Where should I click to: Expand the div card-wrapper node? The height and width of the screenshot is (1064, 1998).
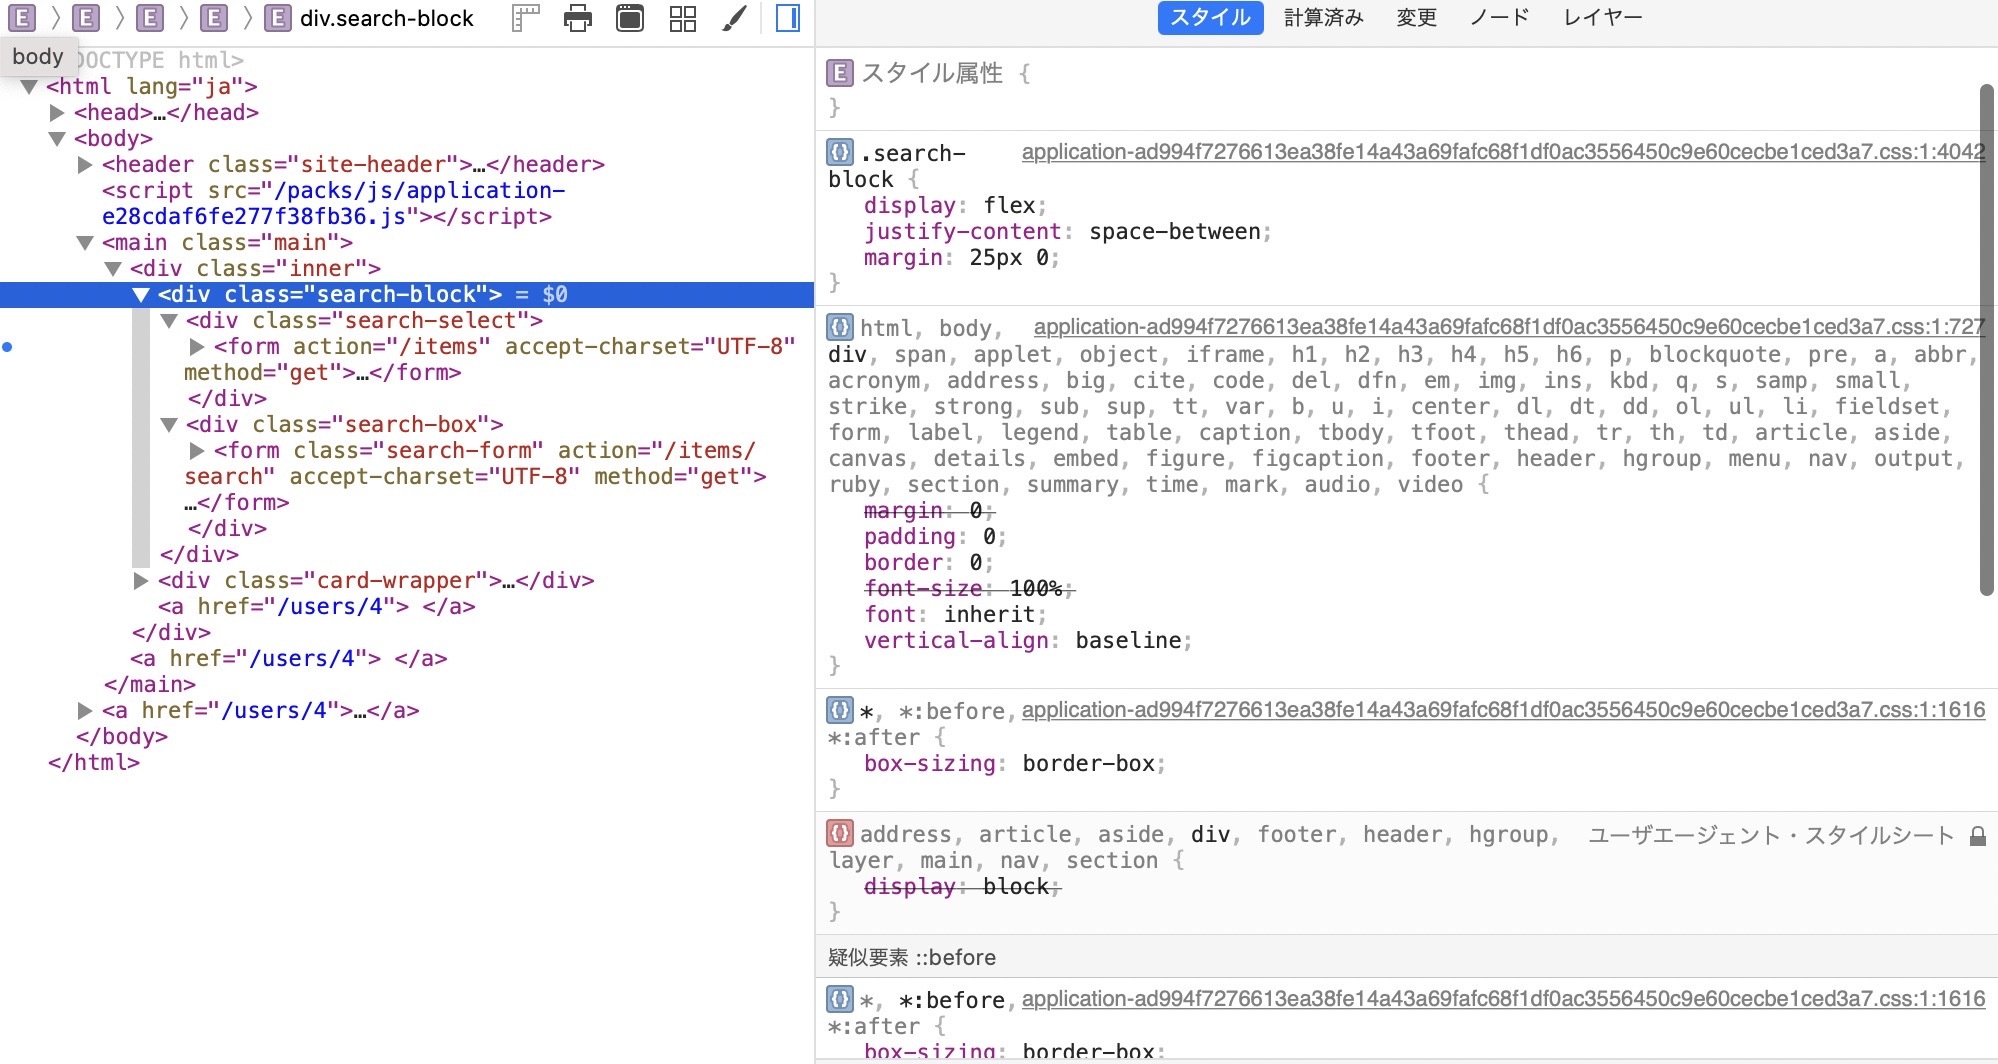tap(141, 581)
